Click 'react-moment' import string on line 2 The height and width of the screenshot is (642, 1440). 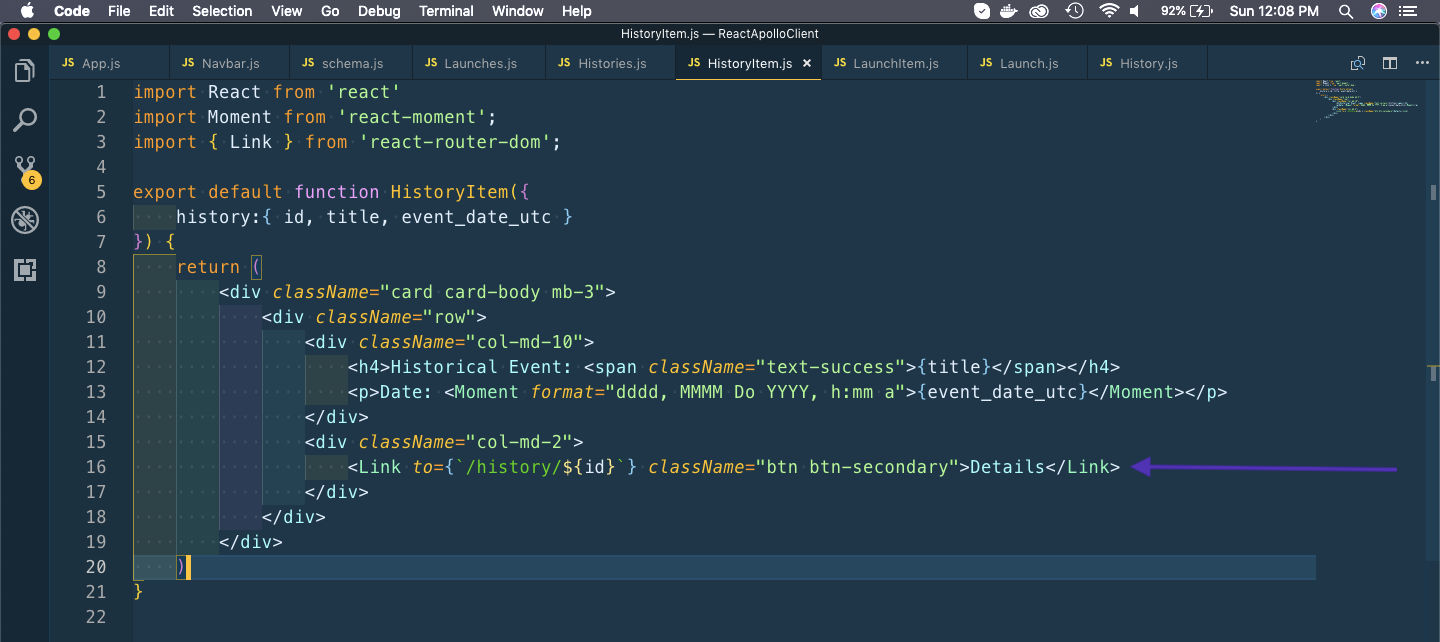click(412, 117)
